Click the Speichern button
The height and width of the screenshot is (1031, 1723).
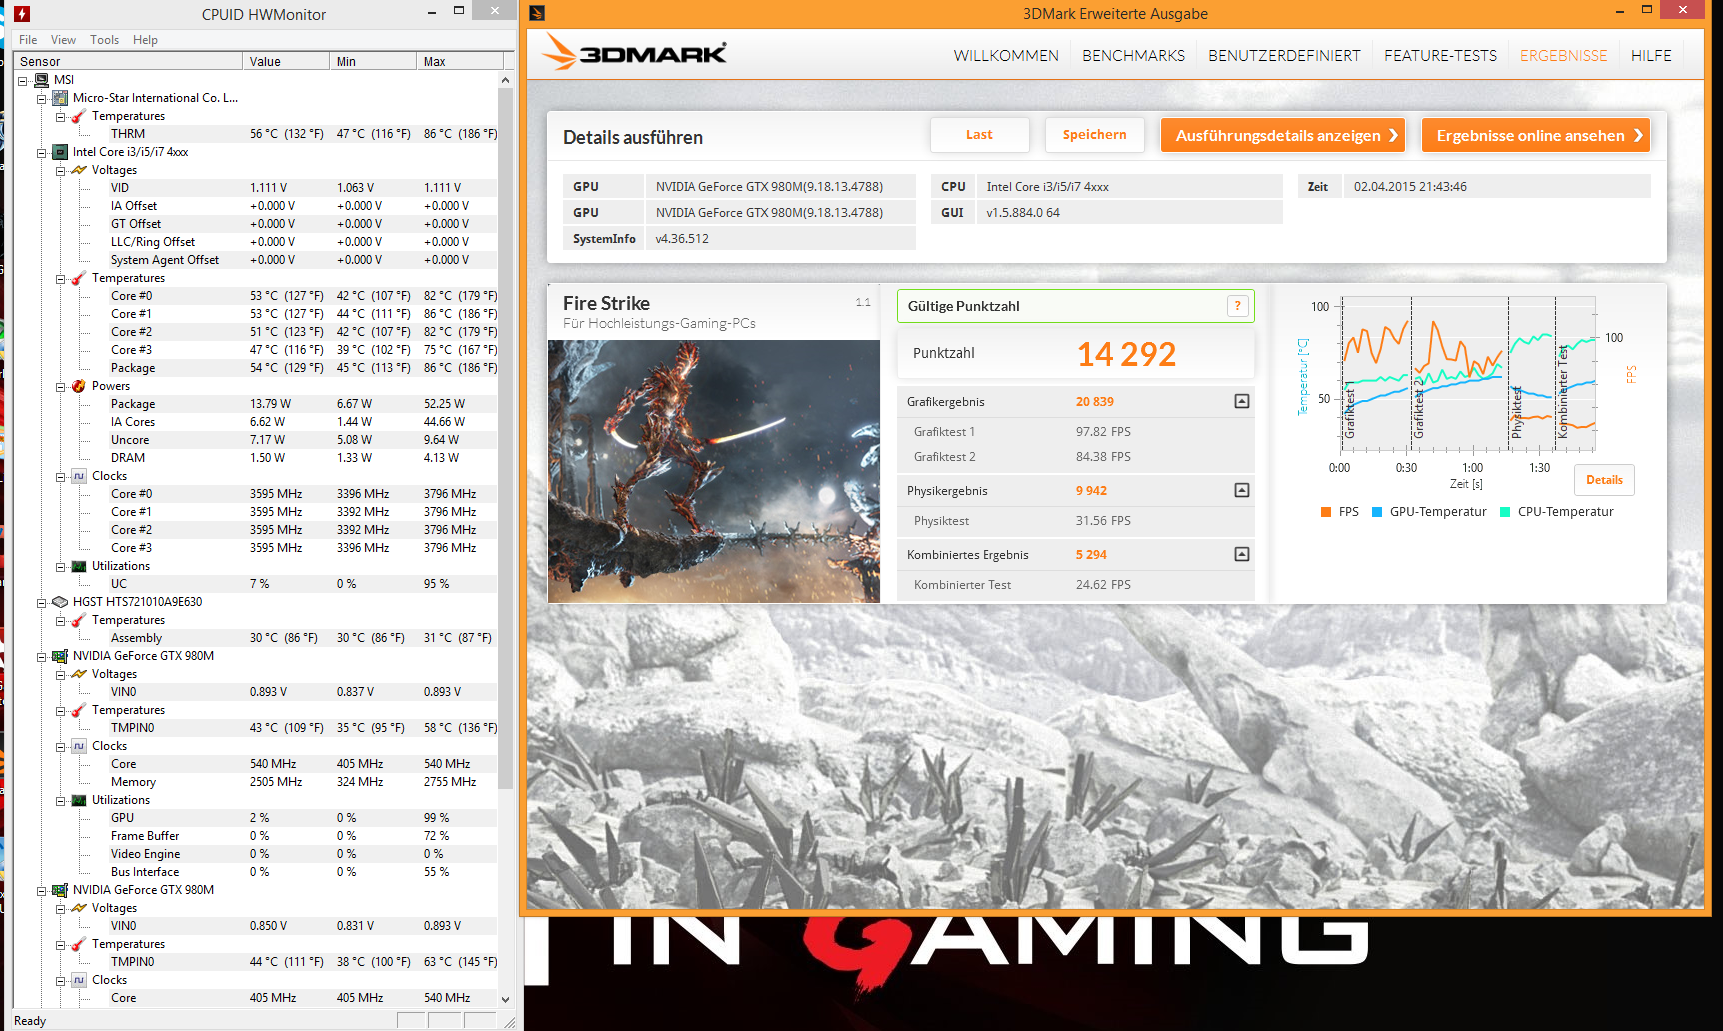(x=1094, y=135)
